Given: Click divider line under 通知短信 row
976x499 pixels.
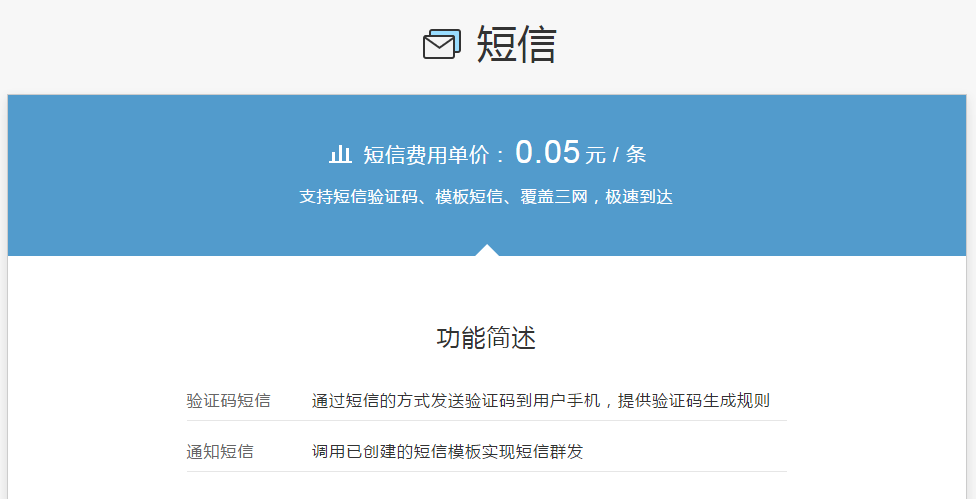Looking at the screenshot, I should [487, 472].
